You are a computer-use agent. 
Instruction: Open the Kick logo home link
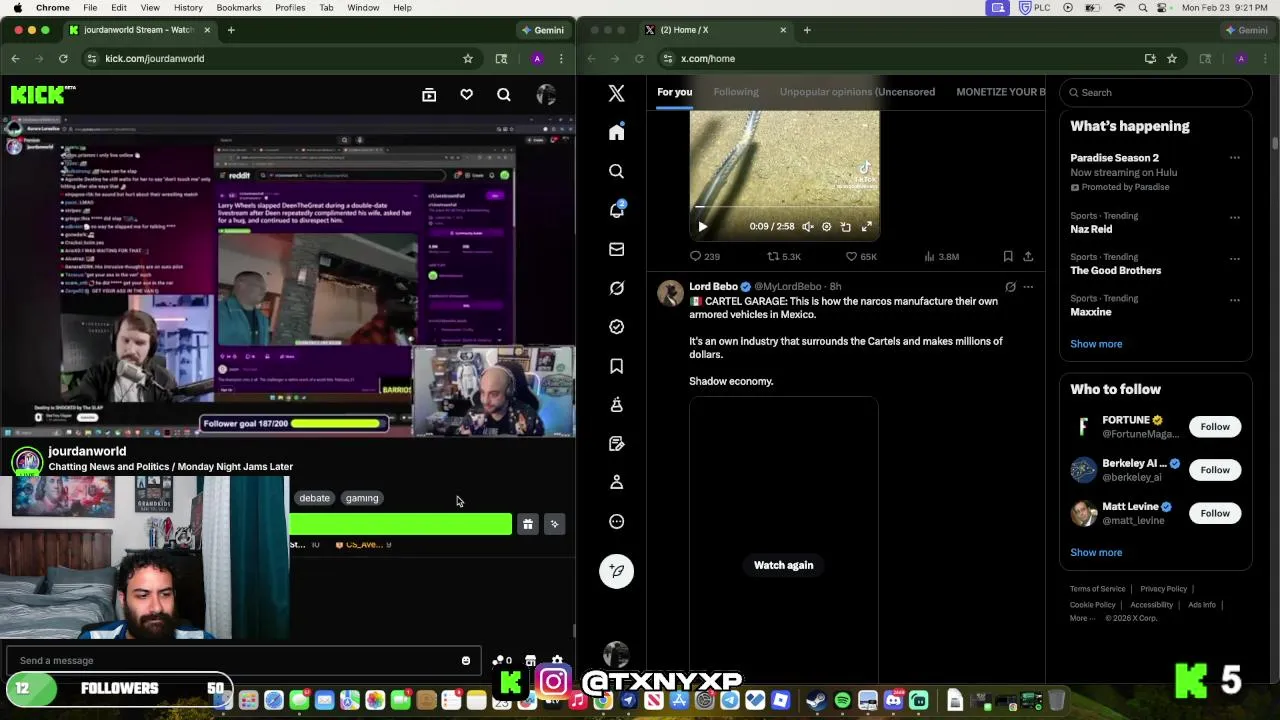click(x=42, y=95)
